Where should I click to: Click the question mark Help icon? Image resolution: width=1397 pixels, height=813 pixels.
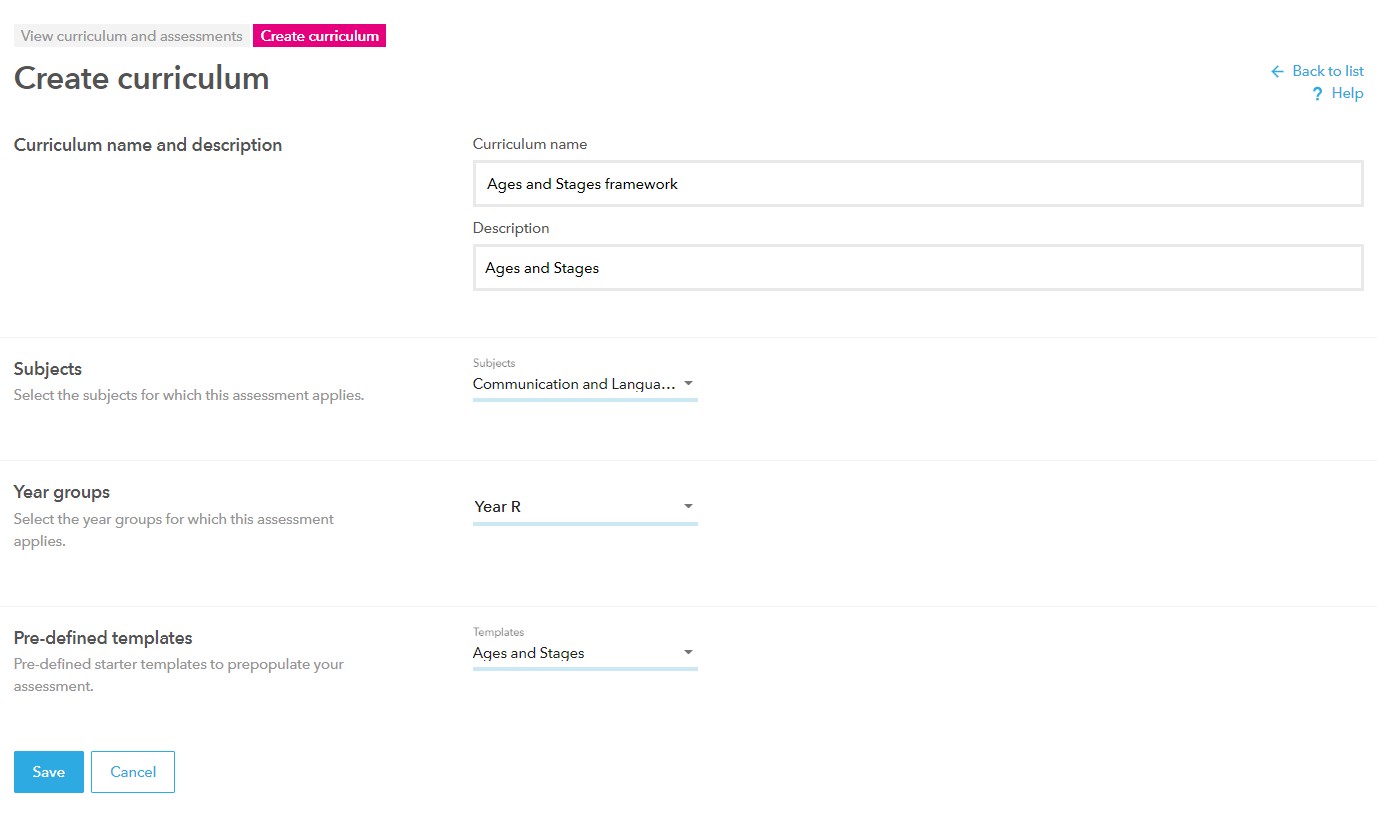pyautogui.click(x=1317, y=94)
